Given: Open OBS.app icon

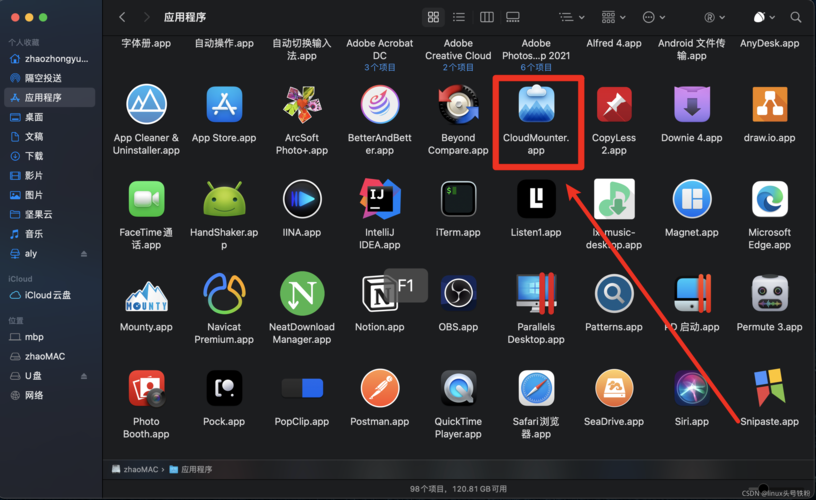Looking at the screenshot, I should 458,293.
